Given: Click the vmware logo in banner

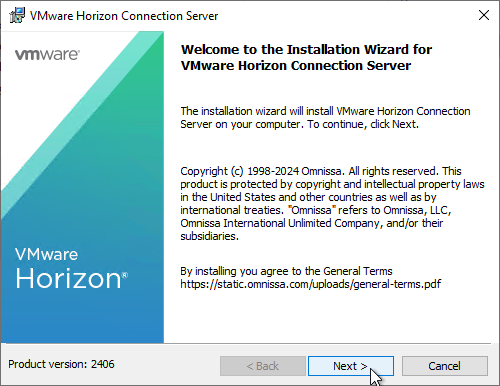Looking at the screenshot, I should pos(47,54).
